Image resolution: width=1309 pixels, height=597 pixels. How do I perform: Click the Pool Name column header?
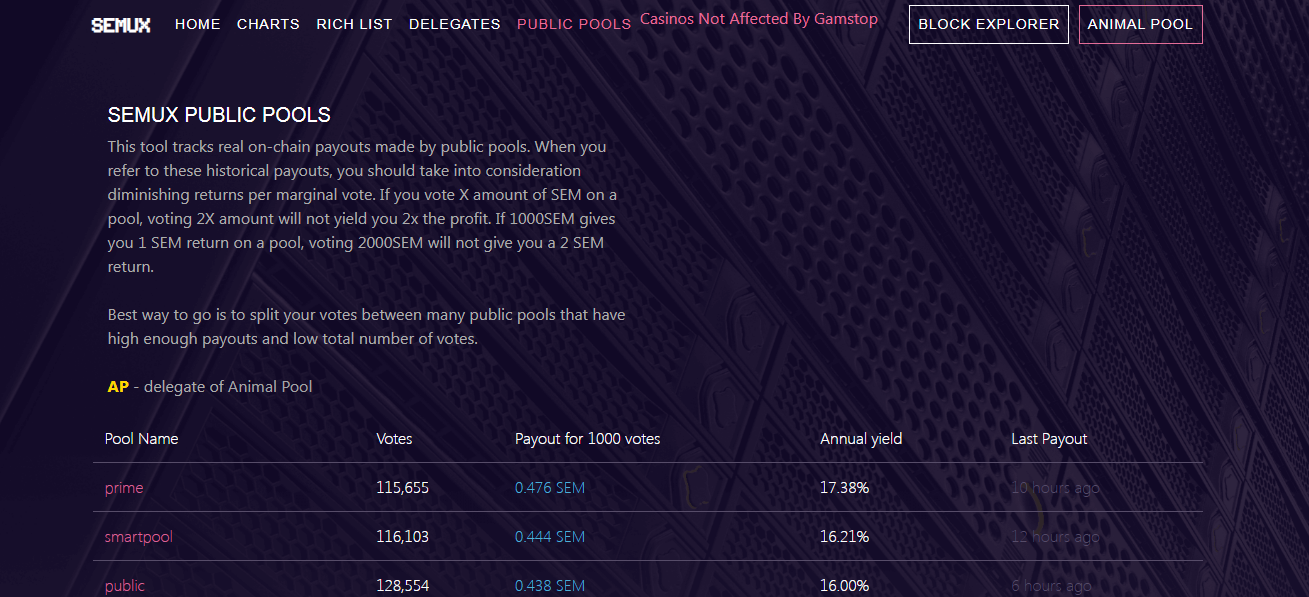pyautogui.click(x=141, y=439)
